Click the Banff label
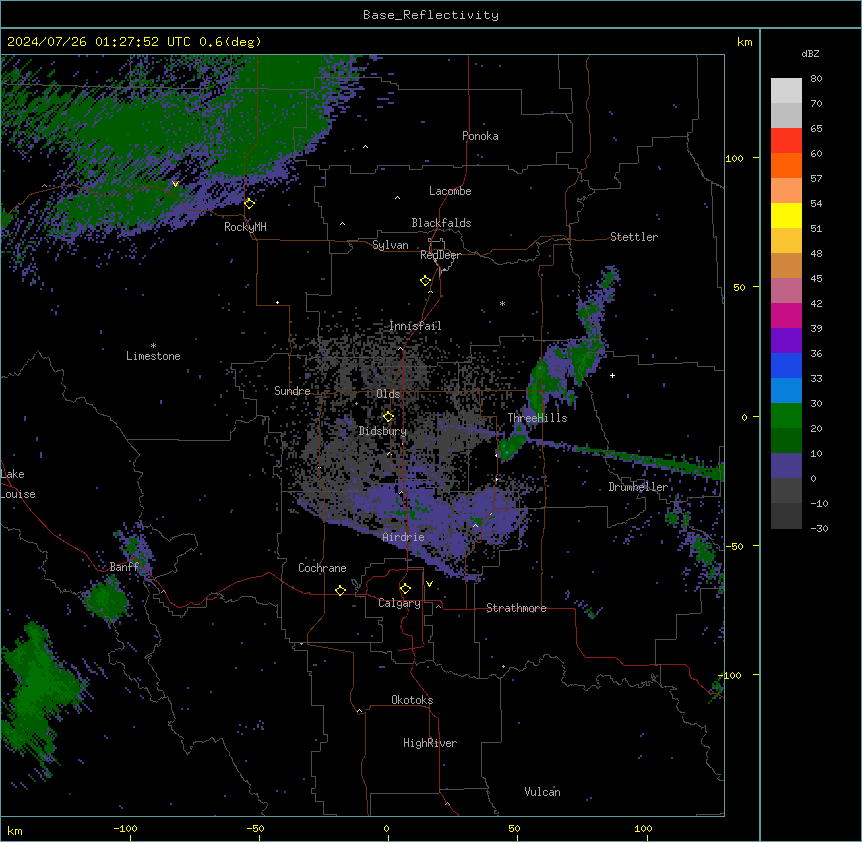Screen dimensions: 862x842 pyautogui.click(x=124, y=567)
